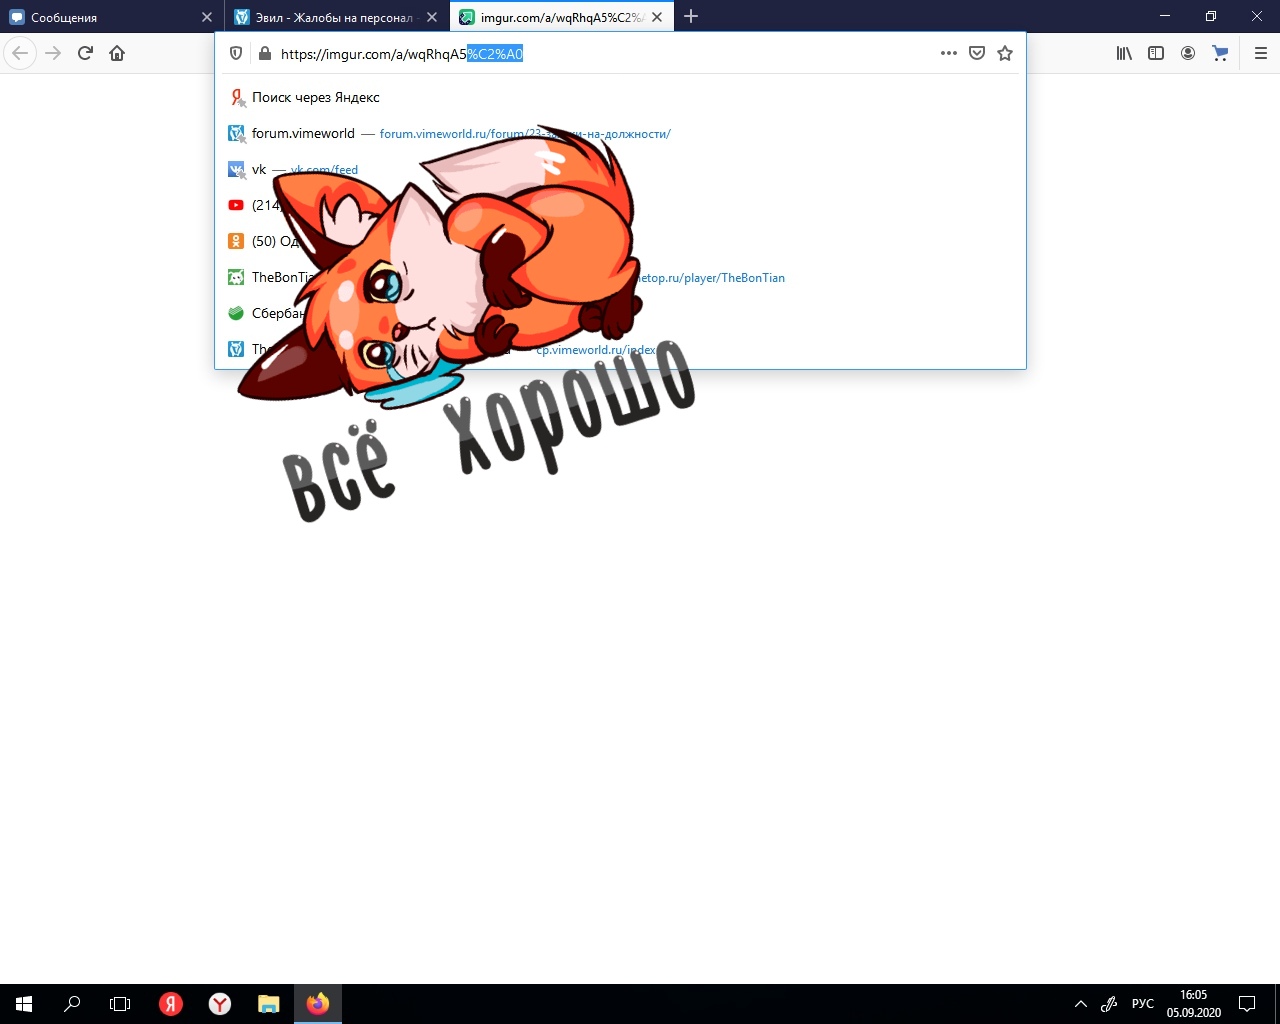This screenshot has width=1280, height=1024.
Task: Open Library bookmarks and history
Action: (1124, 53)
